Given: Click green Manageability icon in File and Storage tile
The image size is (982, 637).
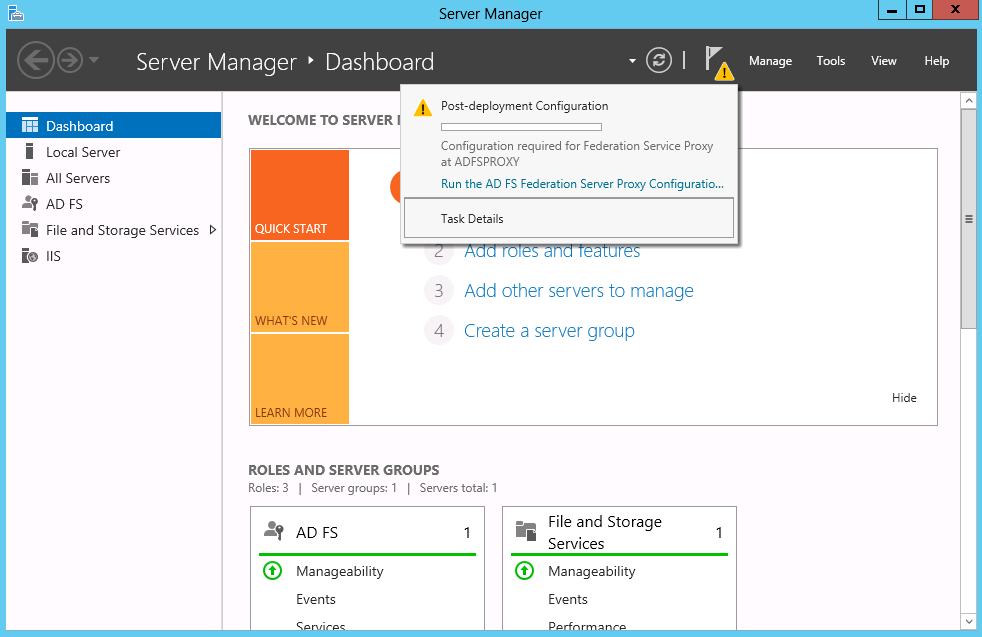Looking at the screenshot, I should click(524, 571).
